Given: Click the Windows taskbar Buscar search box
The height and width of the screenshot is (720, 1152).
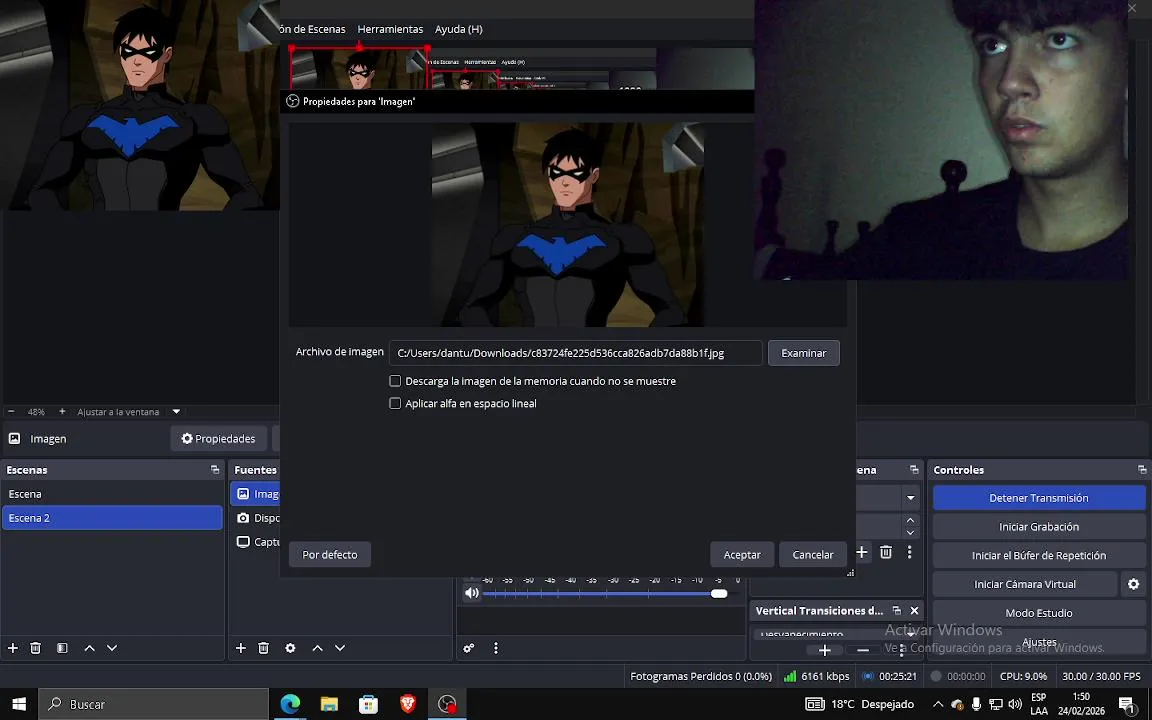Looking at the screenshot, I should 154,704.
